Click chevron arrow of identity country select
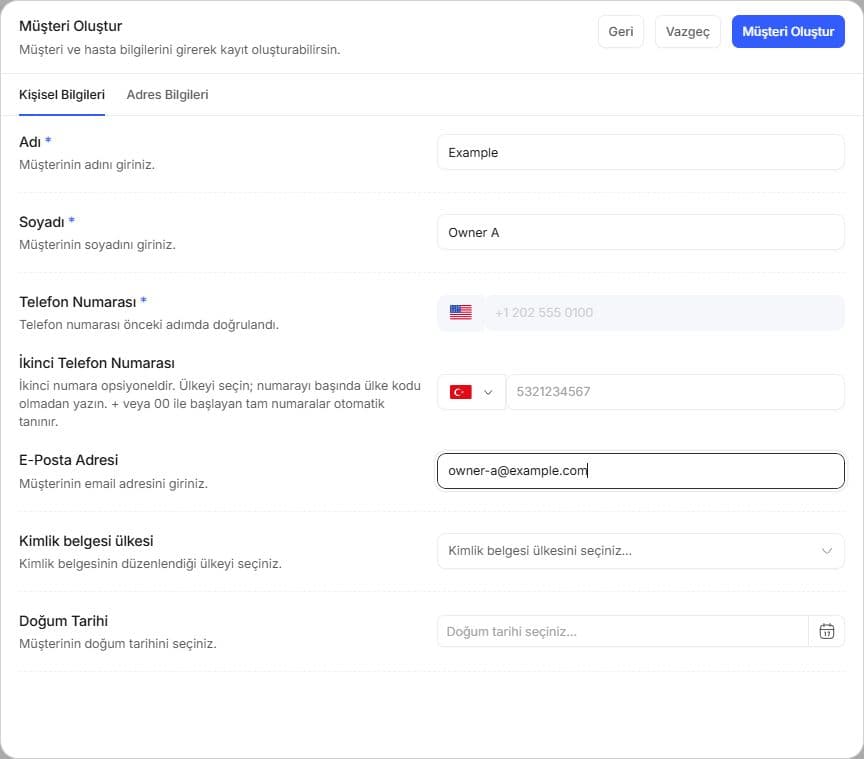Screen dimensions: 864x759 click(827, 551)
